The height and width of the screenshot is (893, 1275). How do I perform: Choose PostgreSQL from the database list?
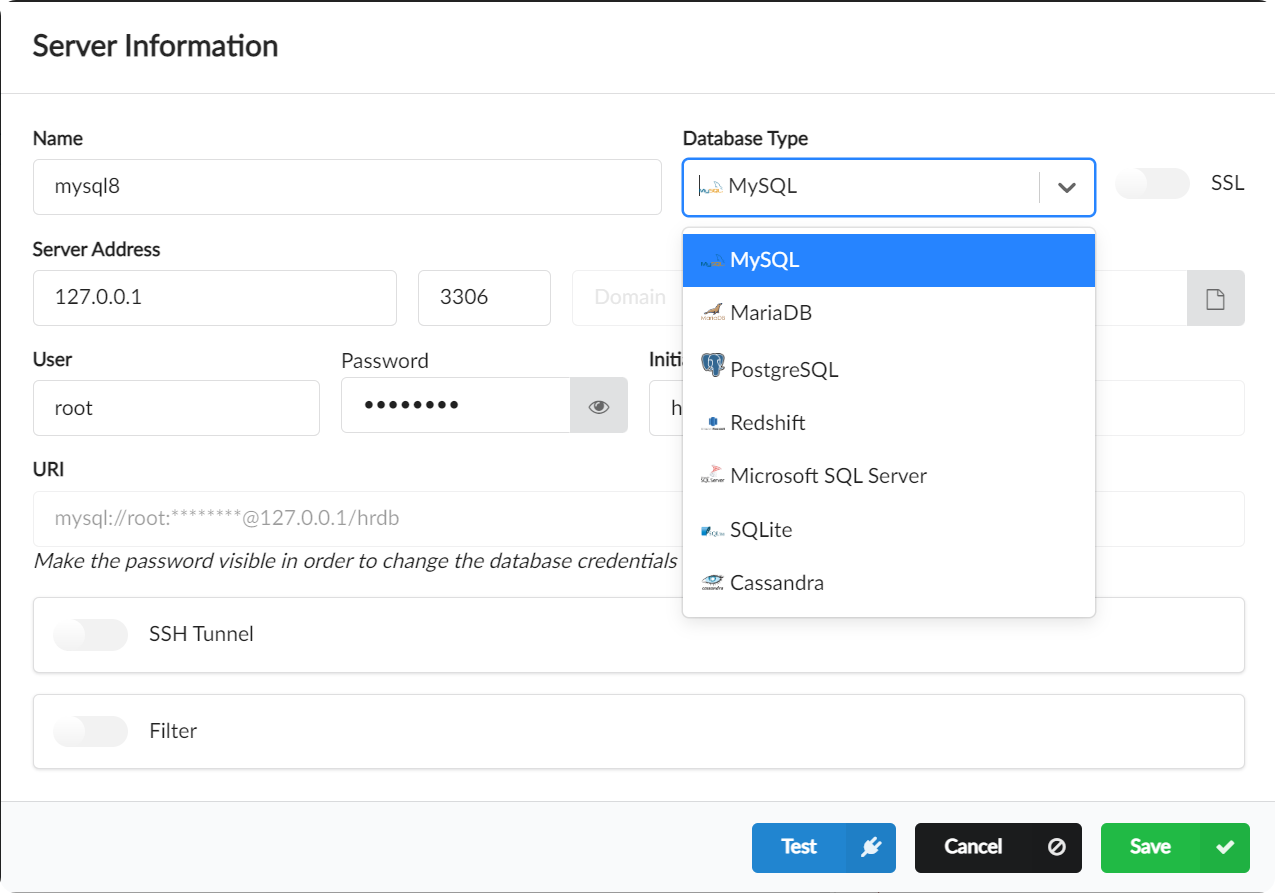coord(784,370)
